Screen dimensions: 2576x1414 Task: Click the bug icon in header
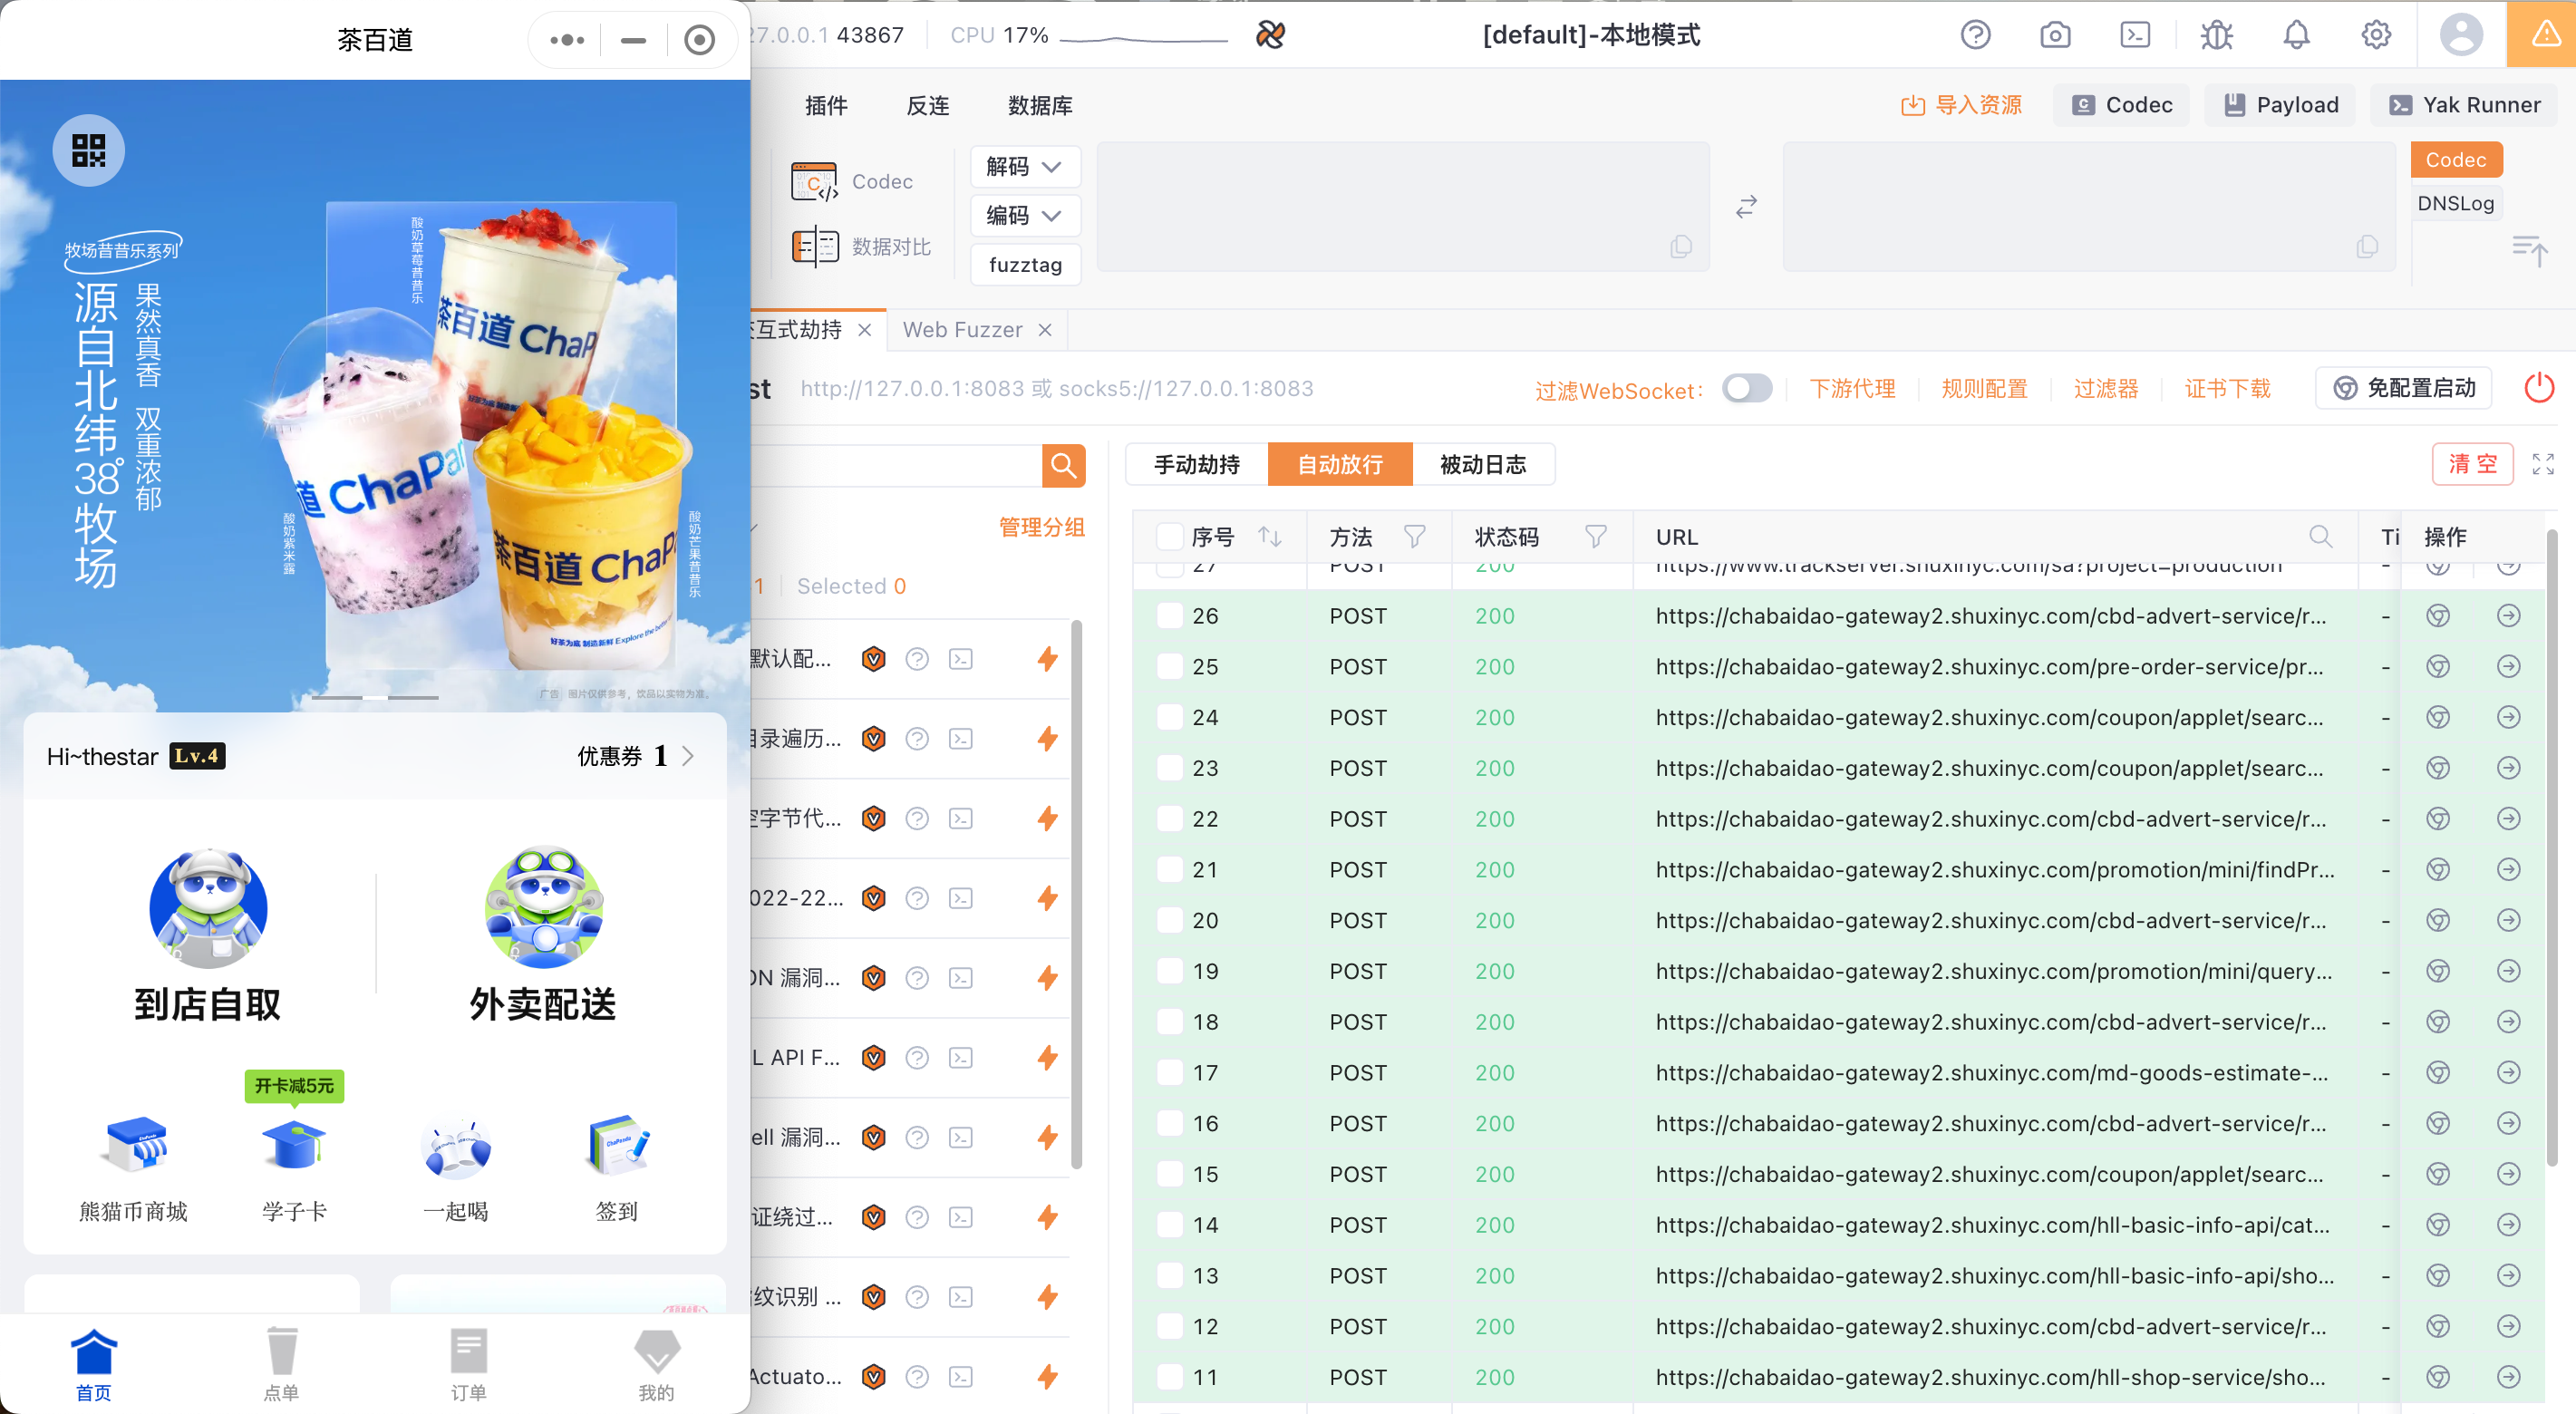point(2216,35)
